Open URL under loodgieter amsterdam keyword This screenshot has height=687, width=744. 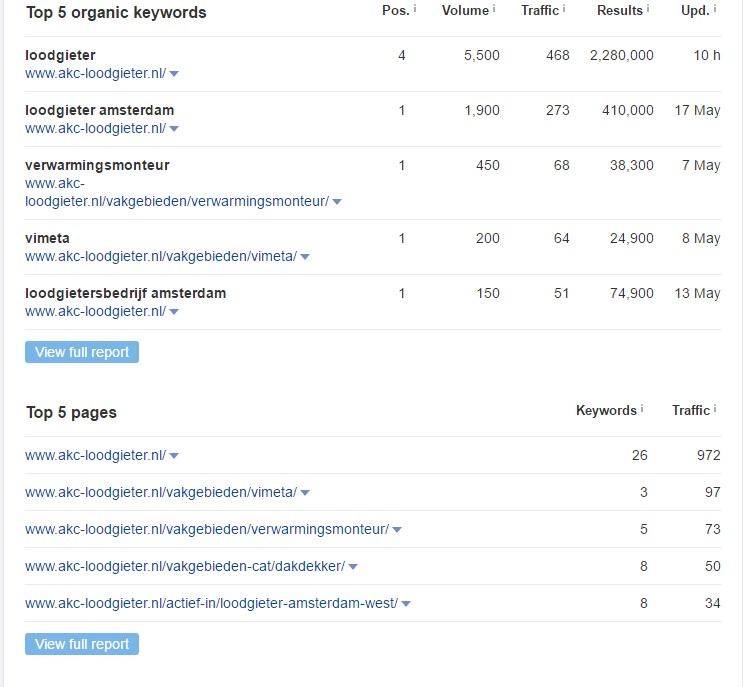click(x=95, y=128)
